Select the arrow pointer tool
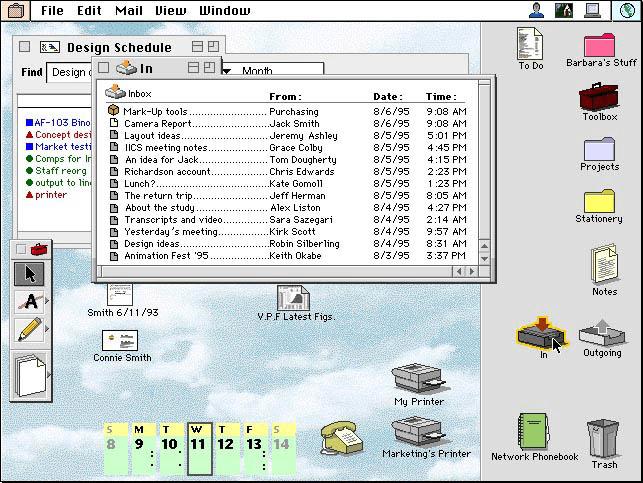This screenshot has height=483, width=643. tap(30, 274)
